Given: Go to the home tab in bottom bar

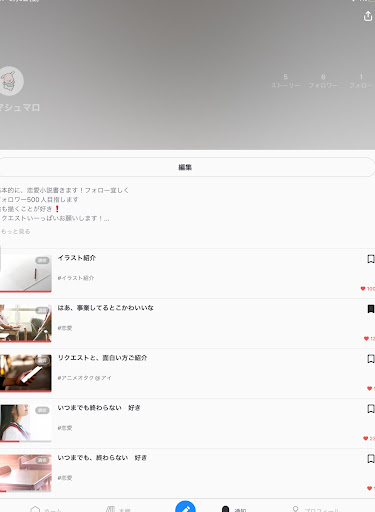Looking at the screenshot, I should point(46,509).
